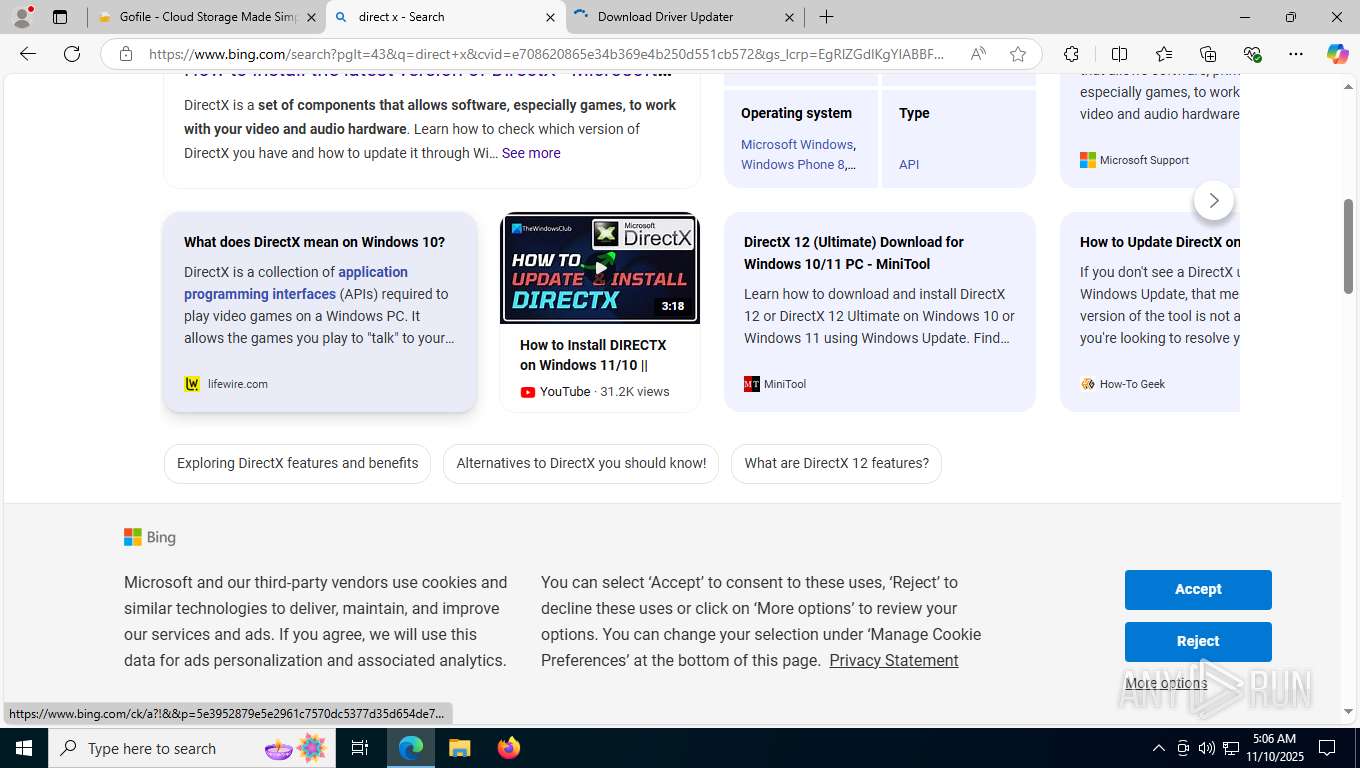
Task: Accept Bing cookies
Action: point(1198,590)
